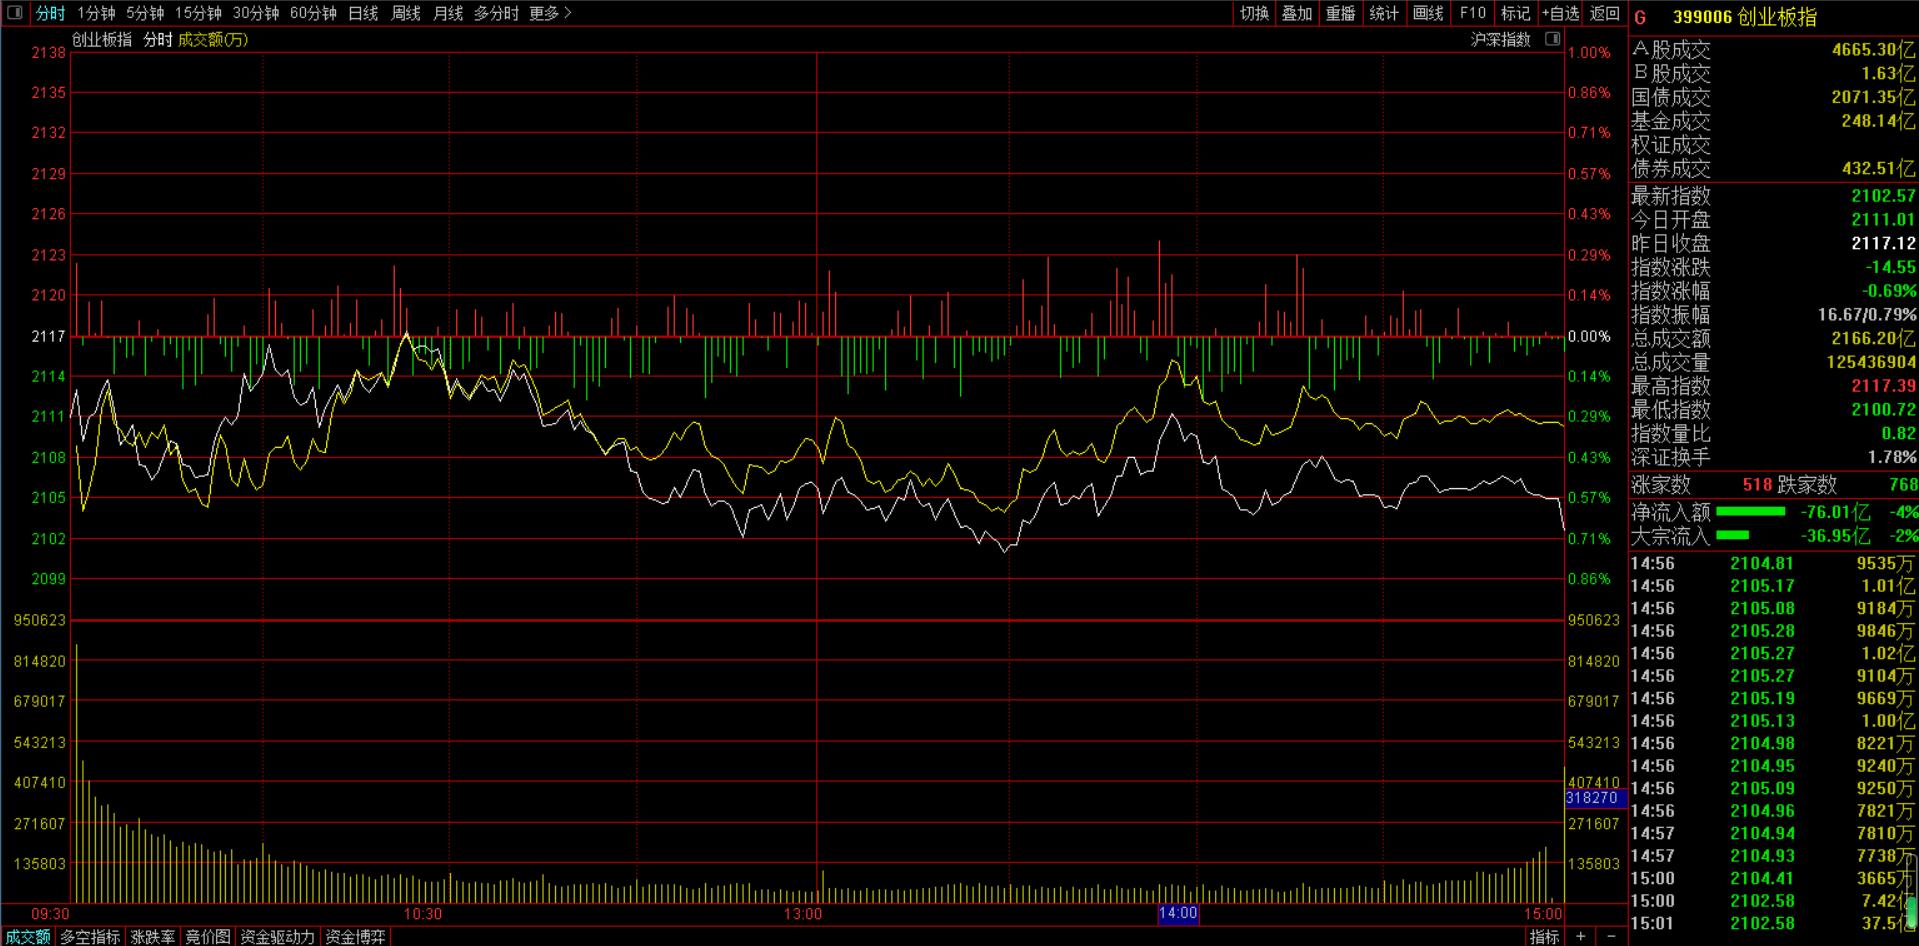This screenshot has width=1919, height=946.
Task: Open the 指标 indicator selector
Action: click(1544, 936)
